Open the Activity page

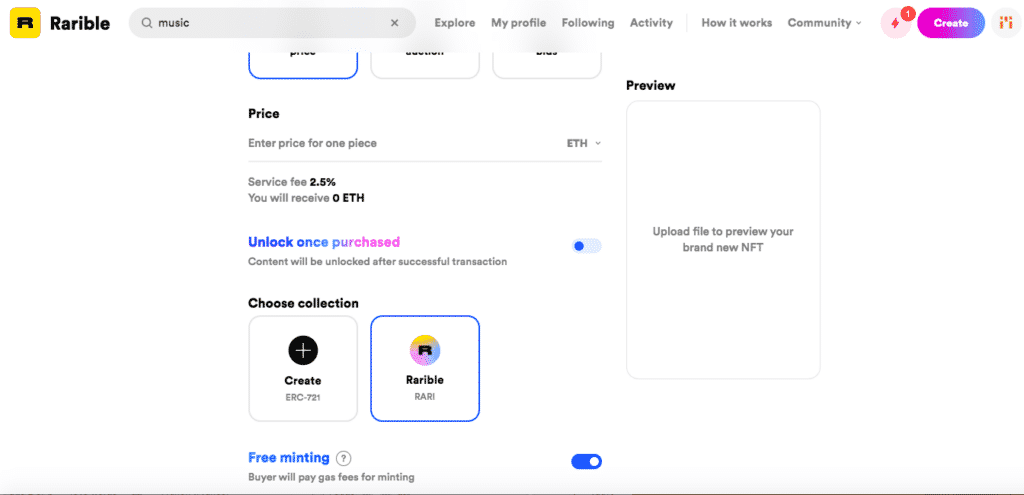coord(651,23)
